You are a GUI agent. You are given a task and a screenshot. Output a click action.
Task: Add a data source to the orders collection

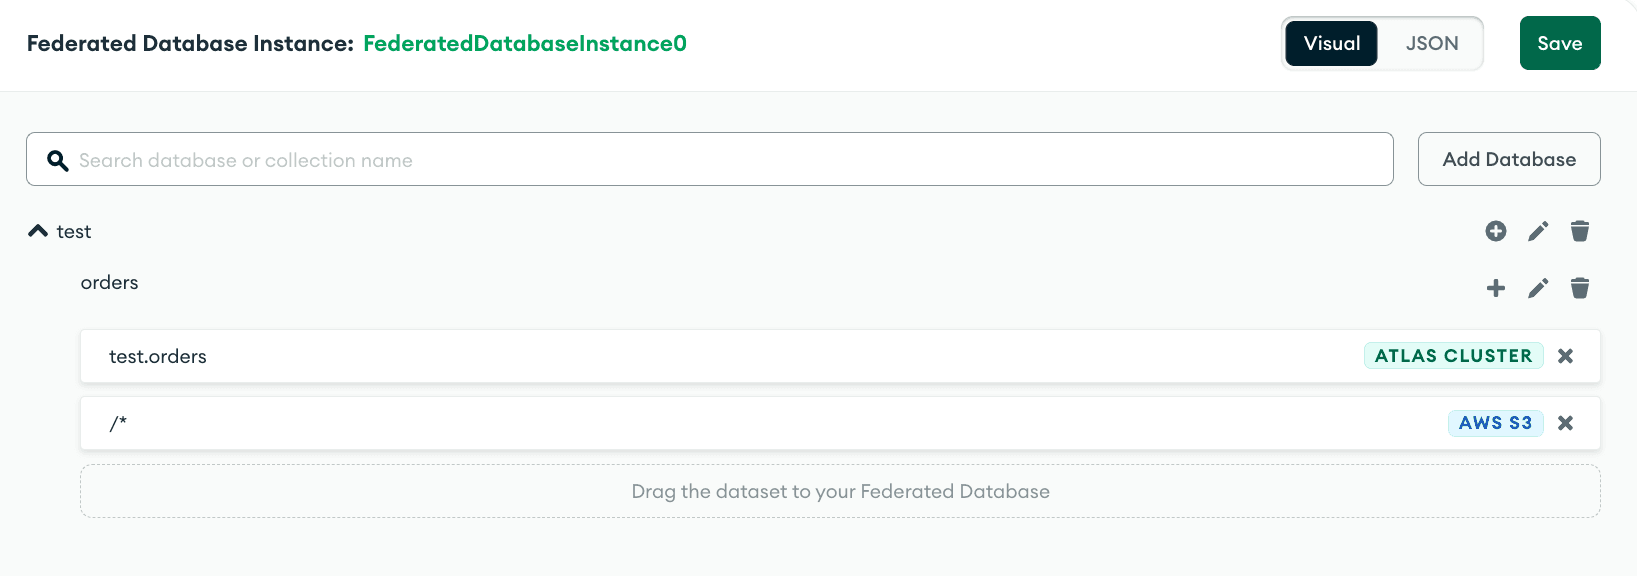pos(1496,288)
